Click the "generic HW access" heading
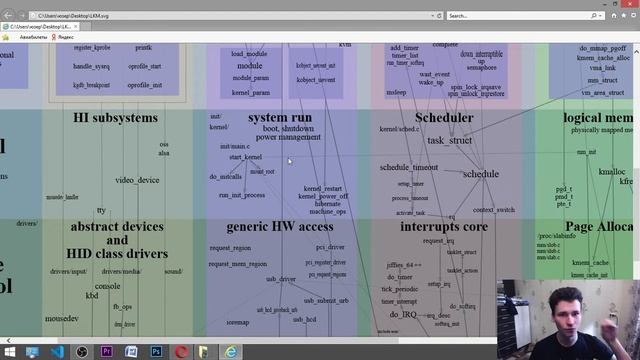Screen dimensions: 640x360 (x=280, y=227)
